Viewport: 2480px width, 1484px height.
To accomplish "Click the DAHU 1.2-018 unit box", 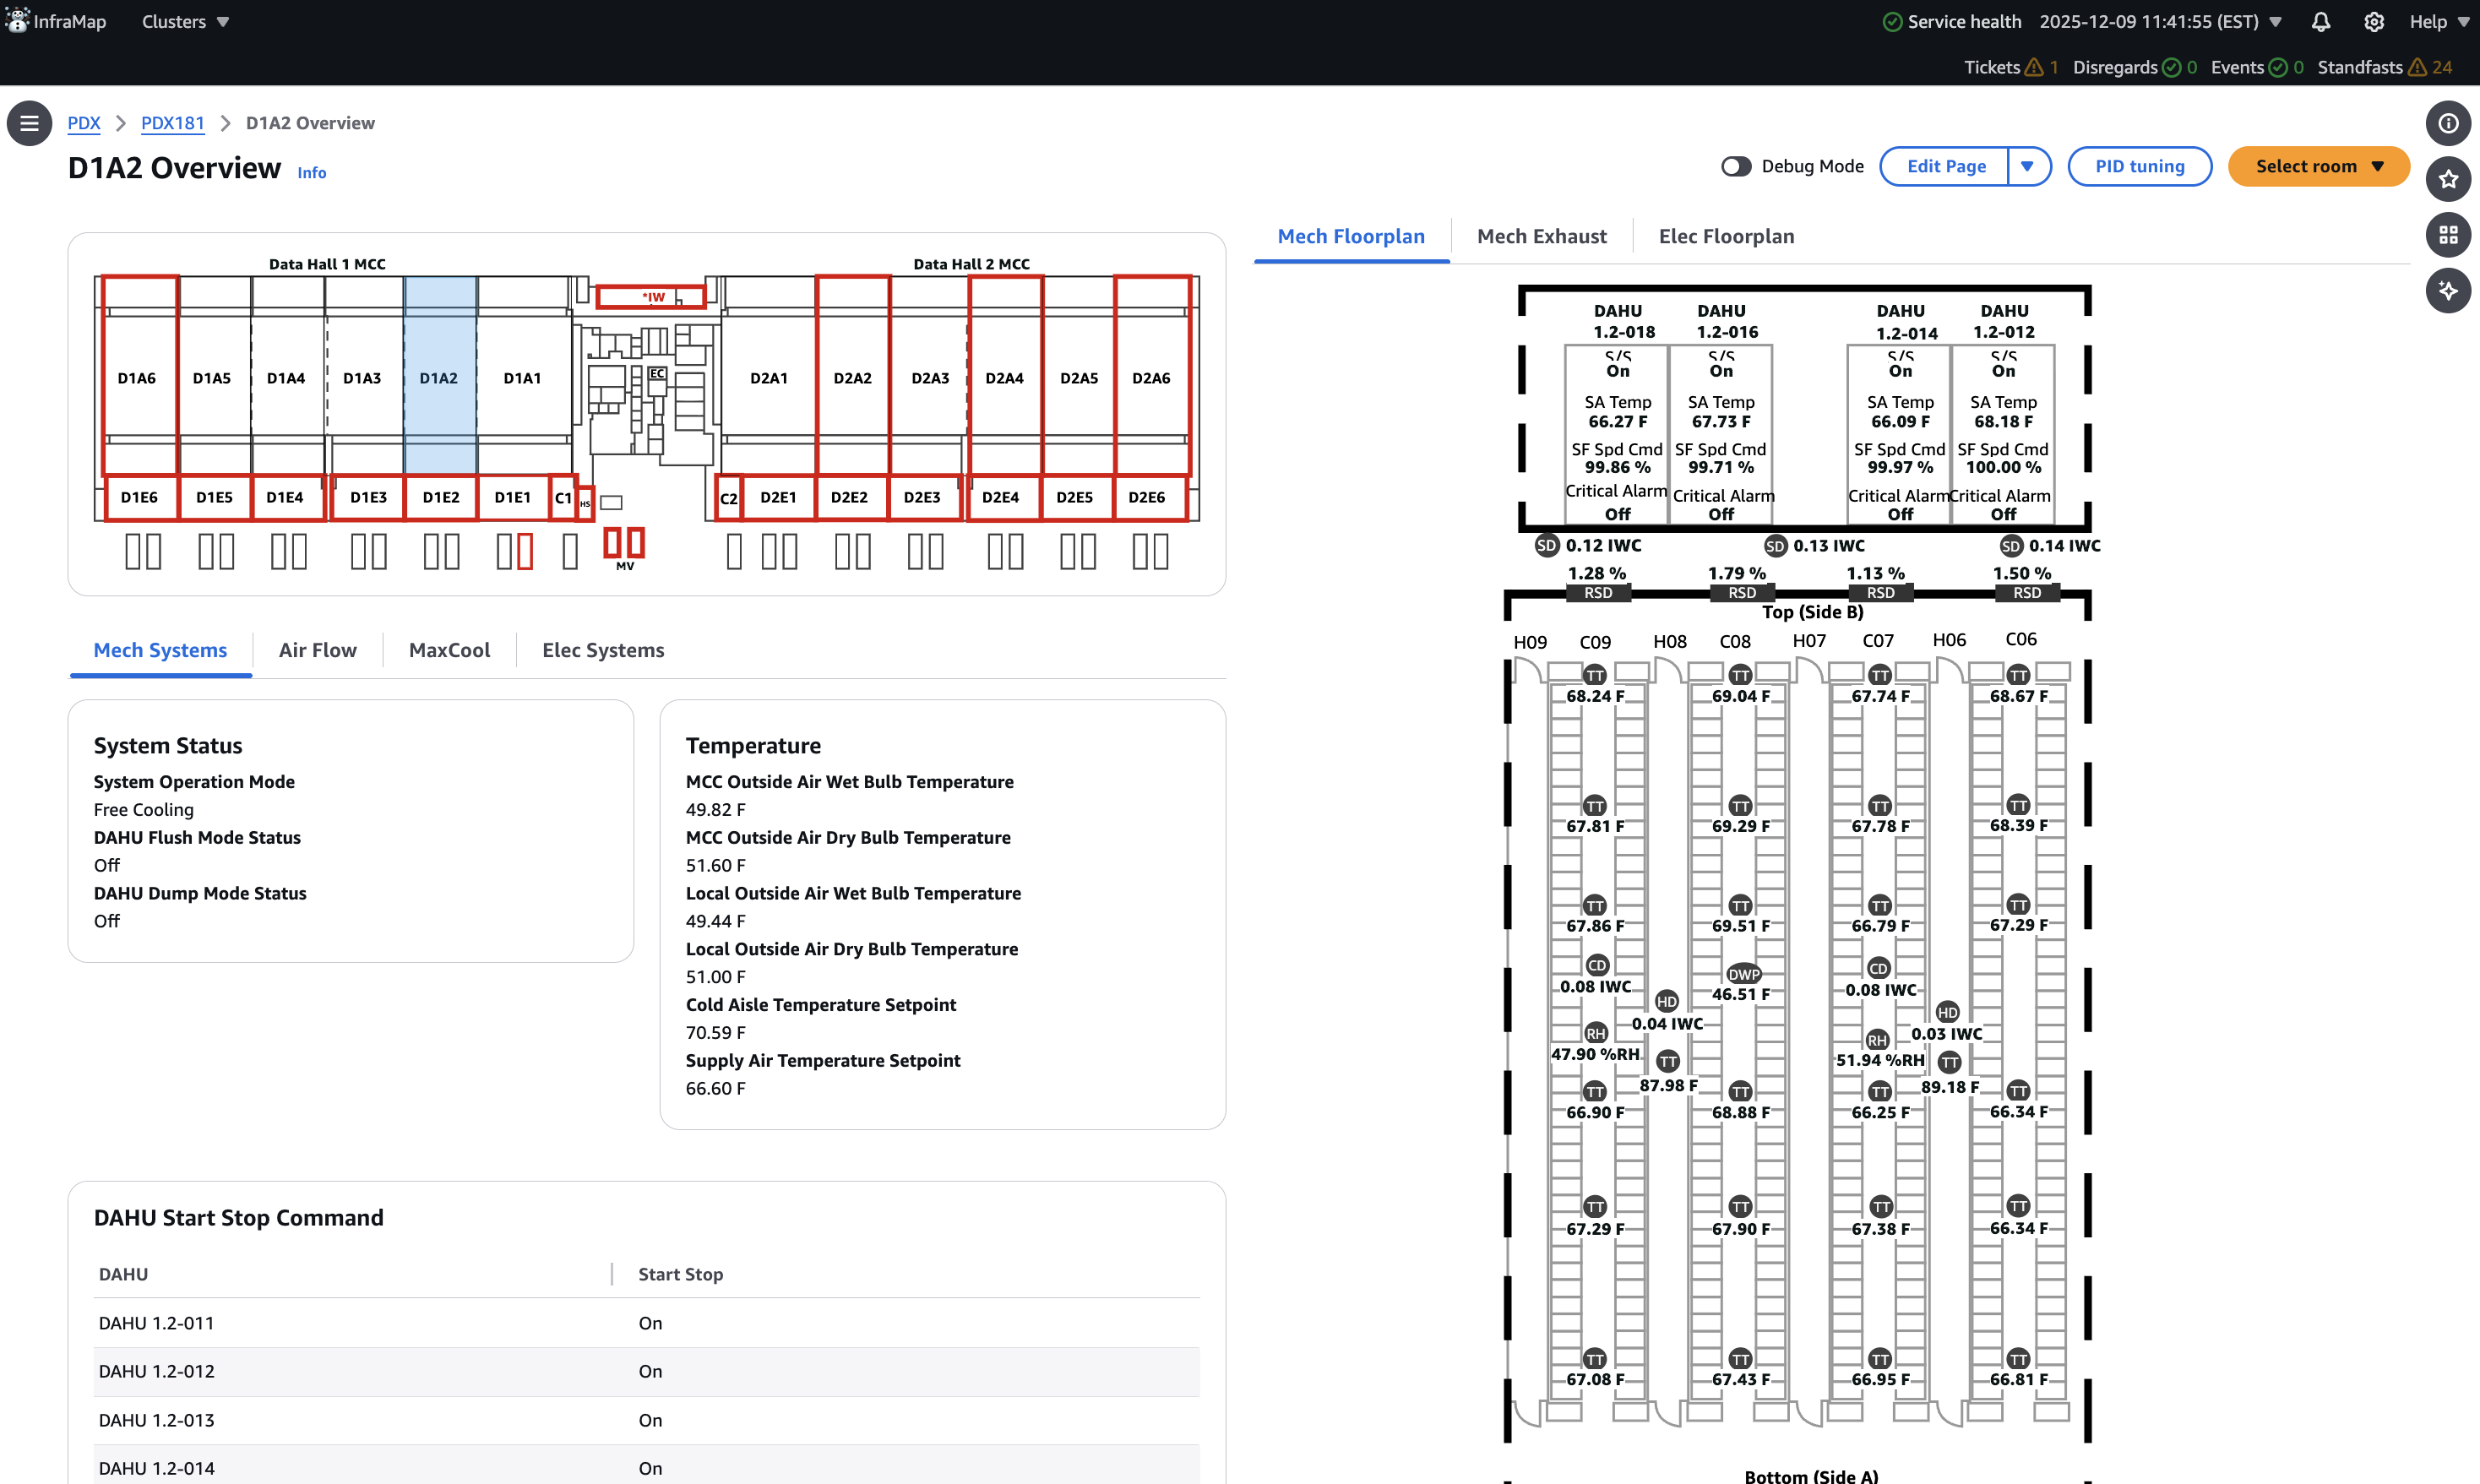I will 1617,435.
